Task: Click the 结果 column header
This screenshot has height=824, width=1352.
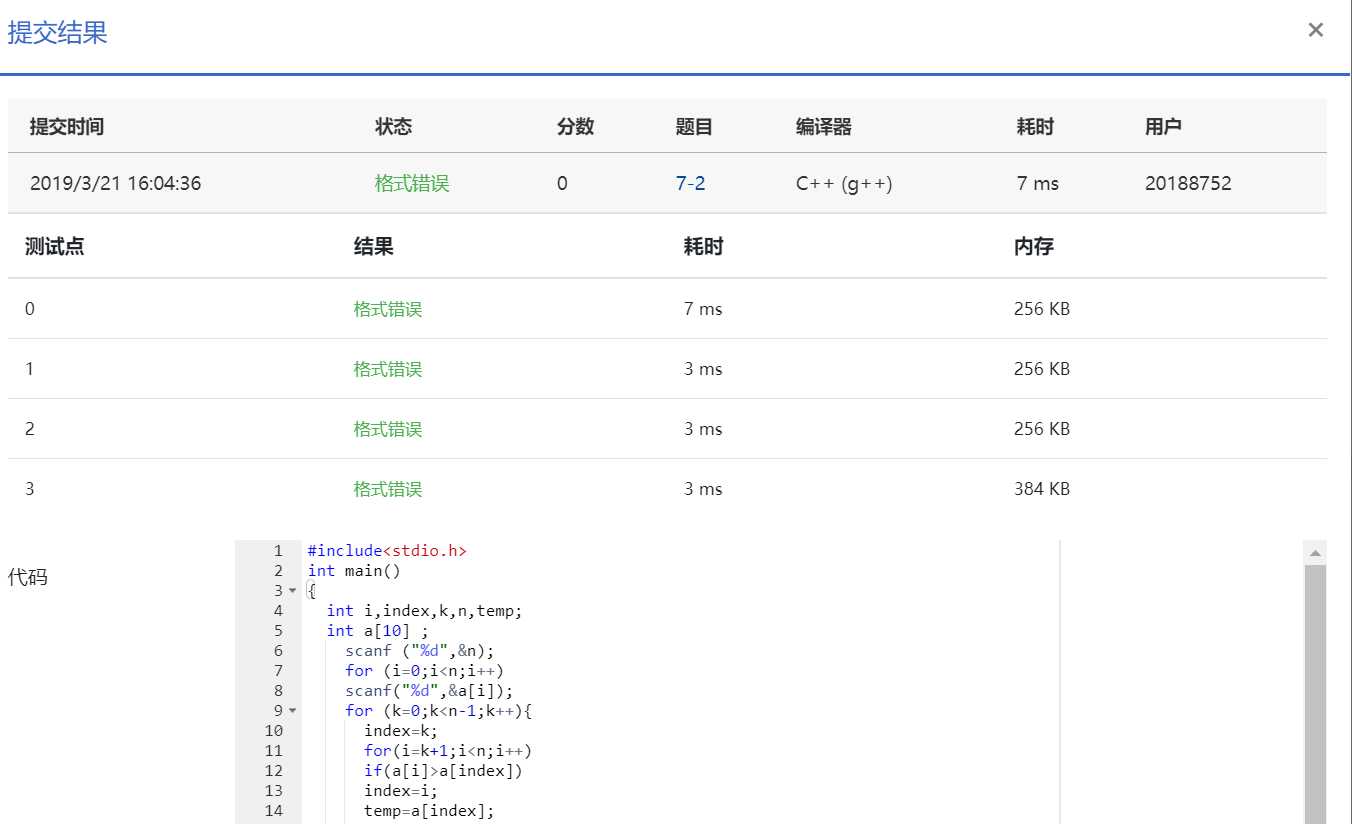Action: [373, 247]
